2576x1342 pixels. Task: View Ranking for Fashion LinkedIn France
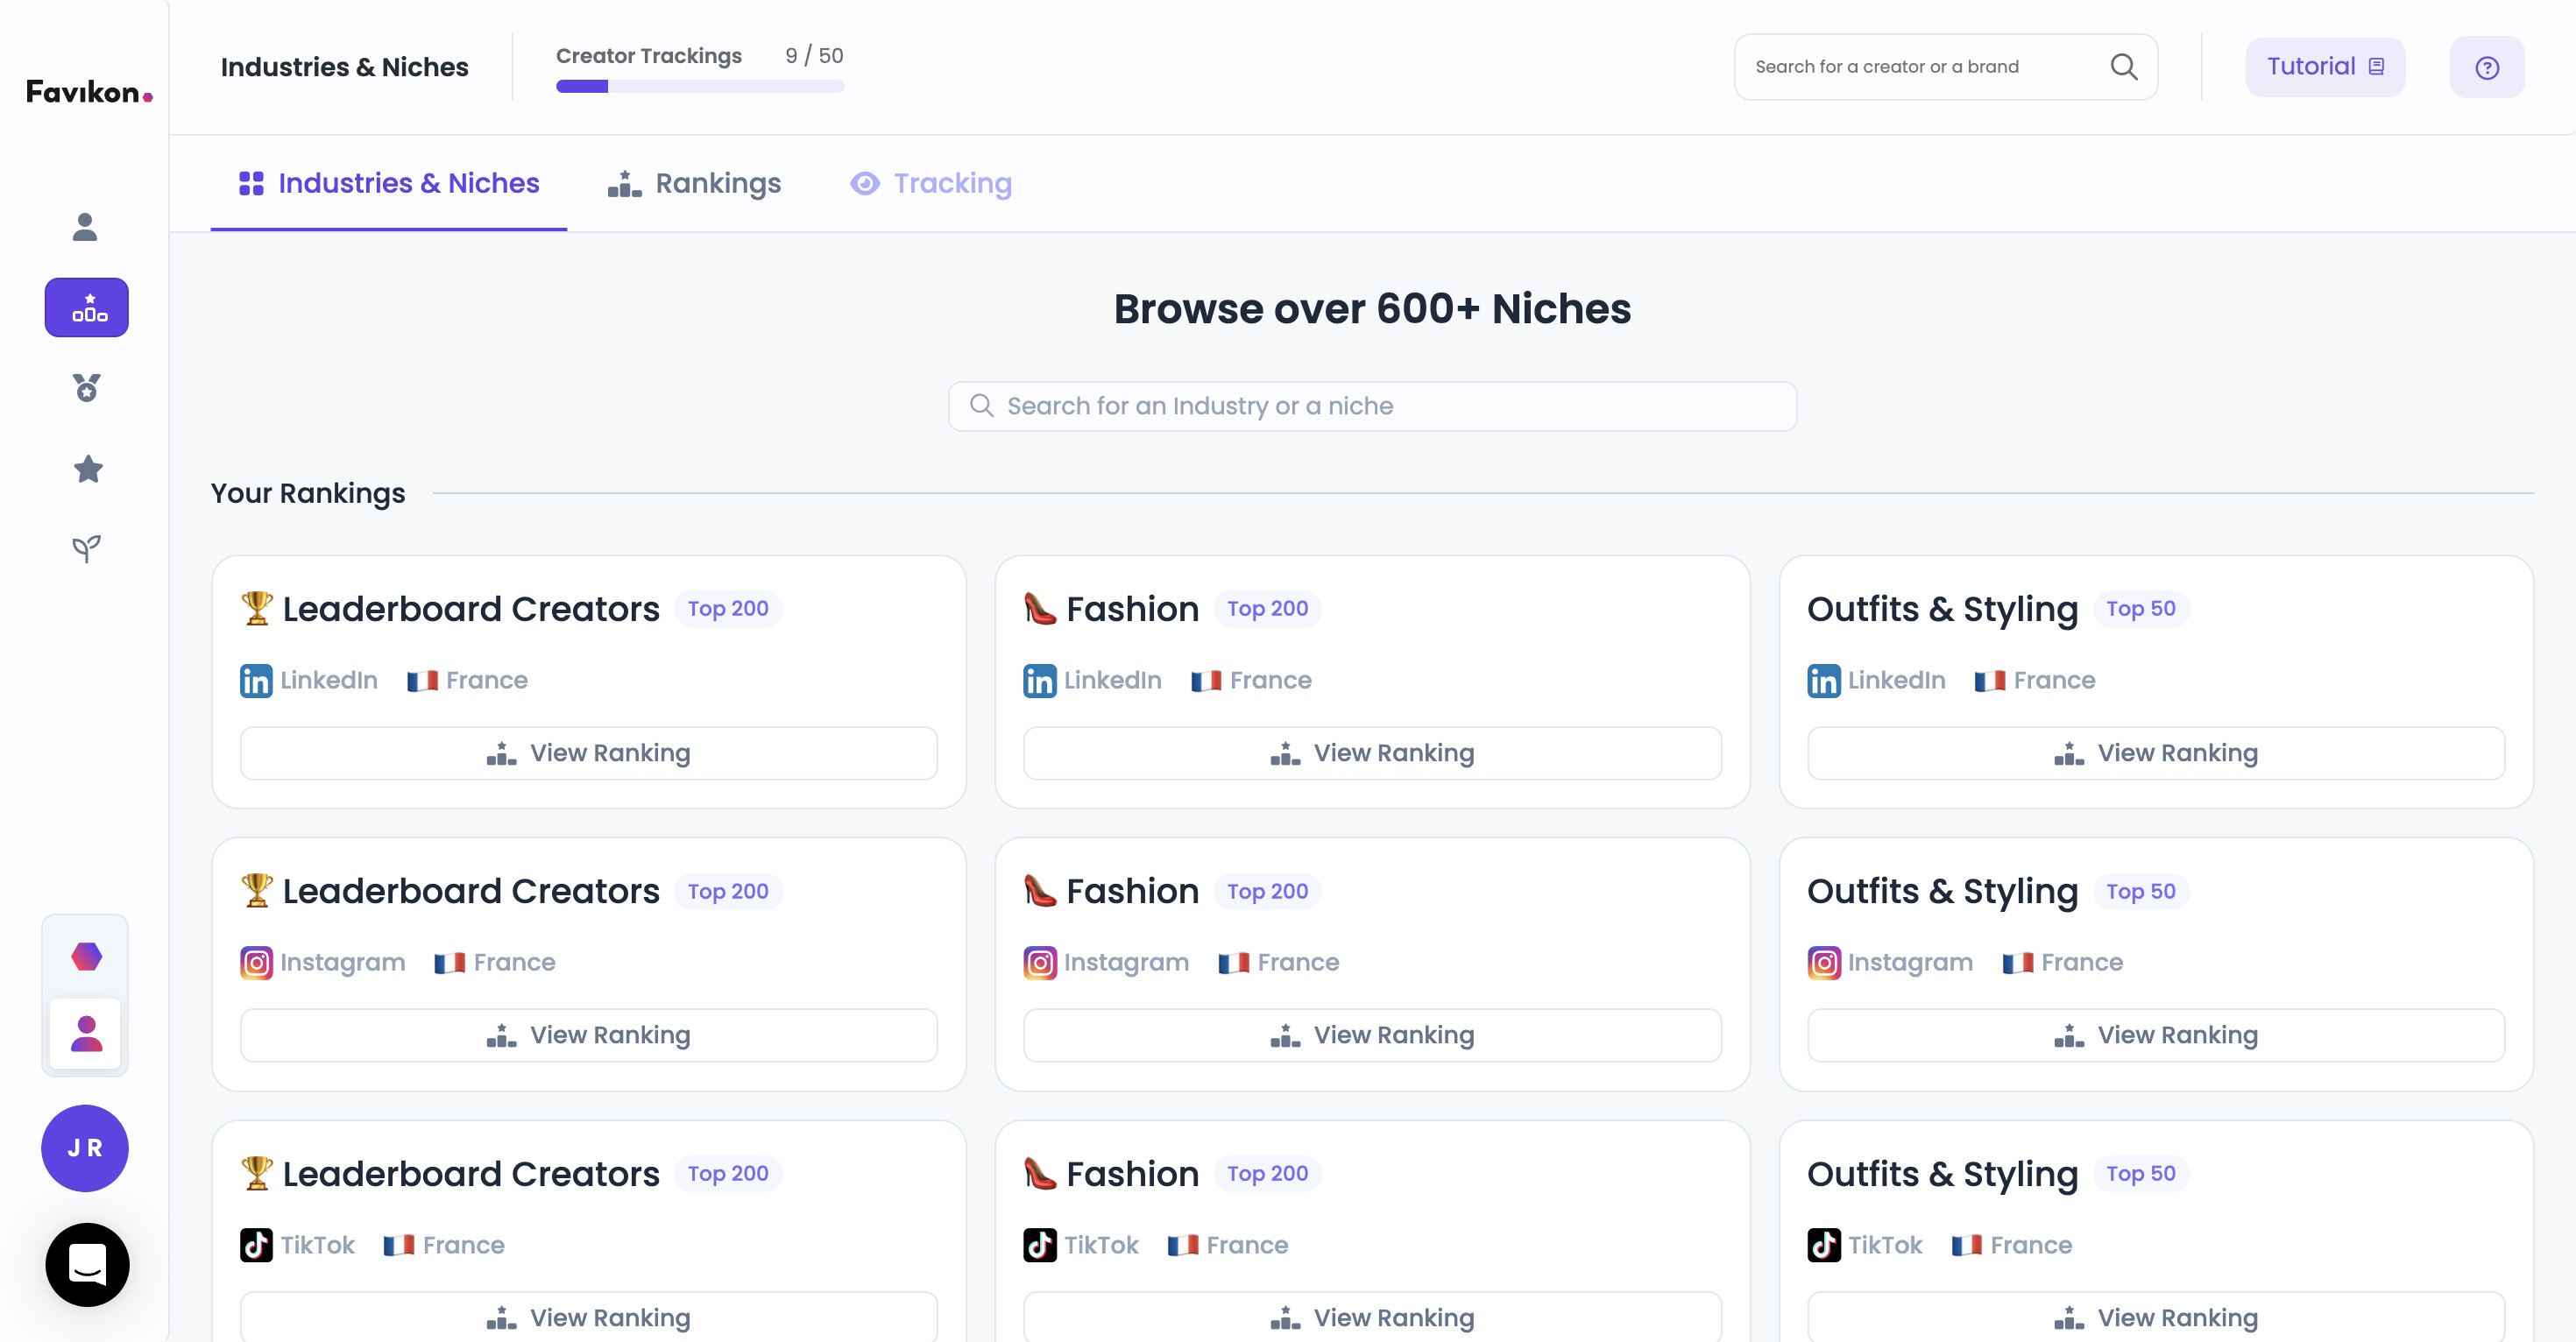[x=1371, y=753]
